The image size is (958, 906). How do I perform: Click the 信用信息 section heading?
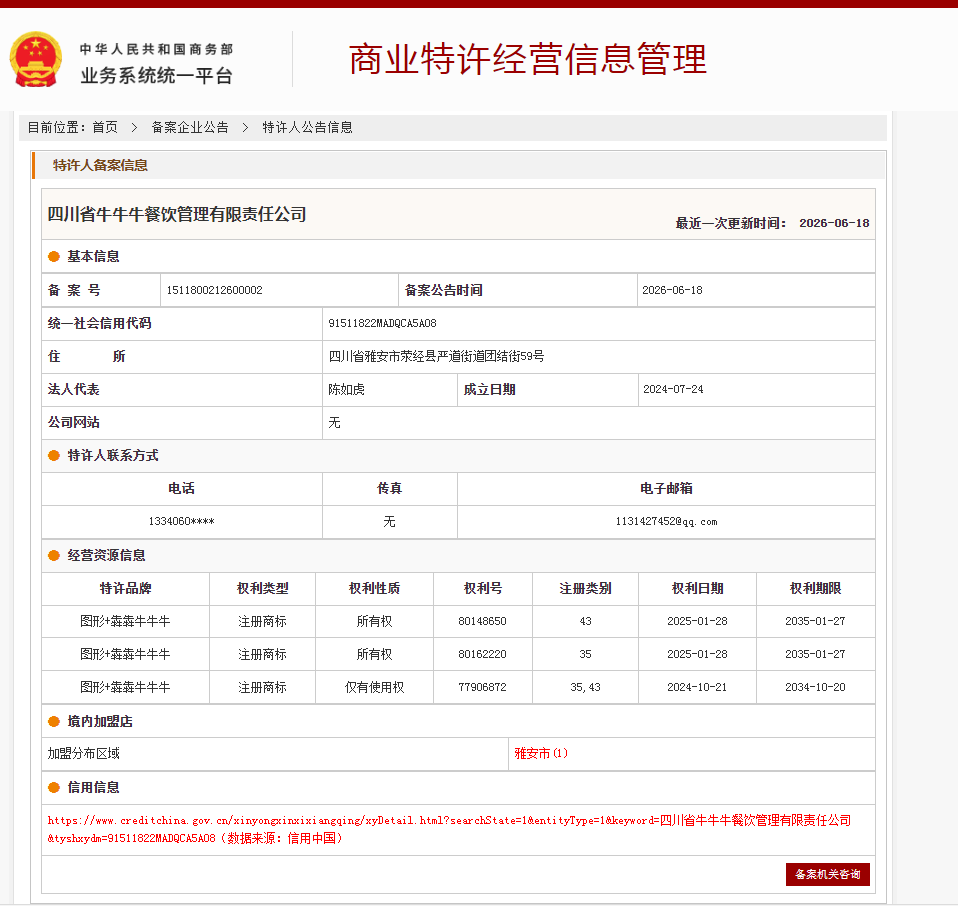[x=93, y=787]
